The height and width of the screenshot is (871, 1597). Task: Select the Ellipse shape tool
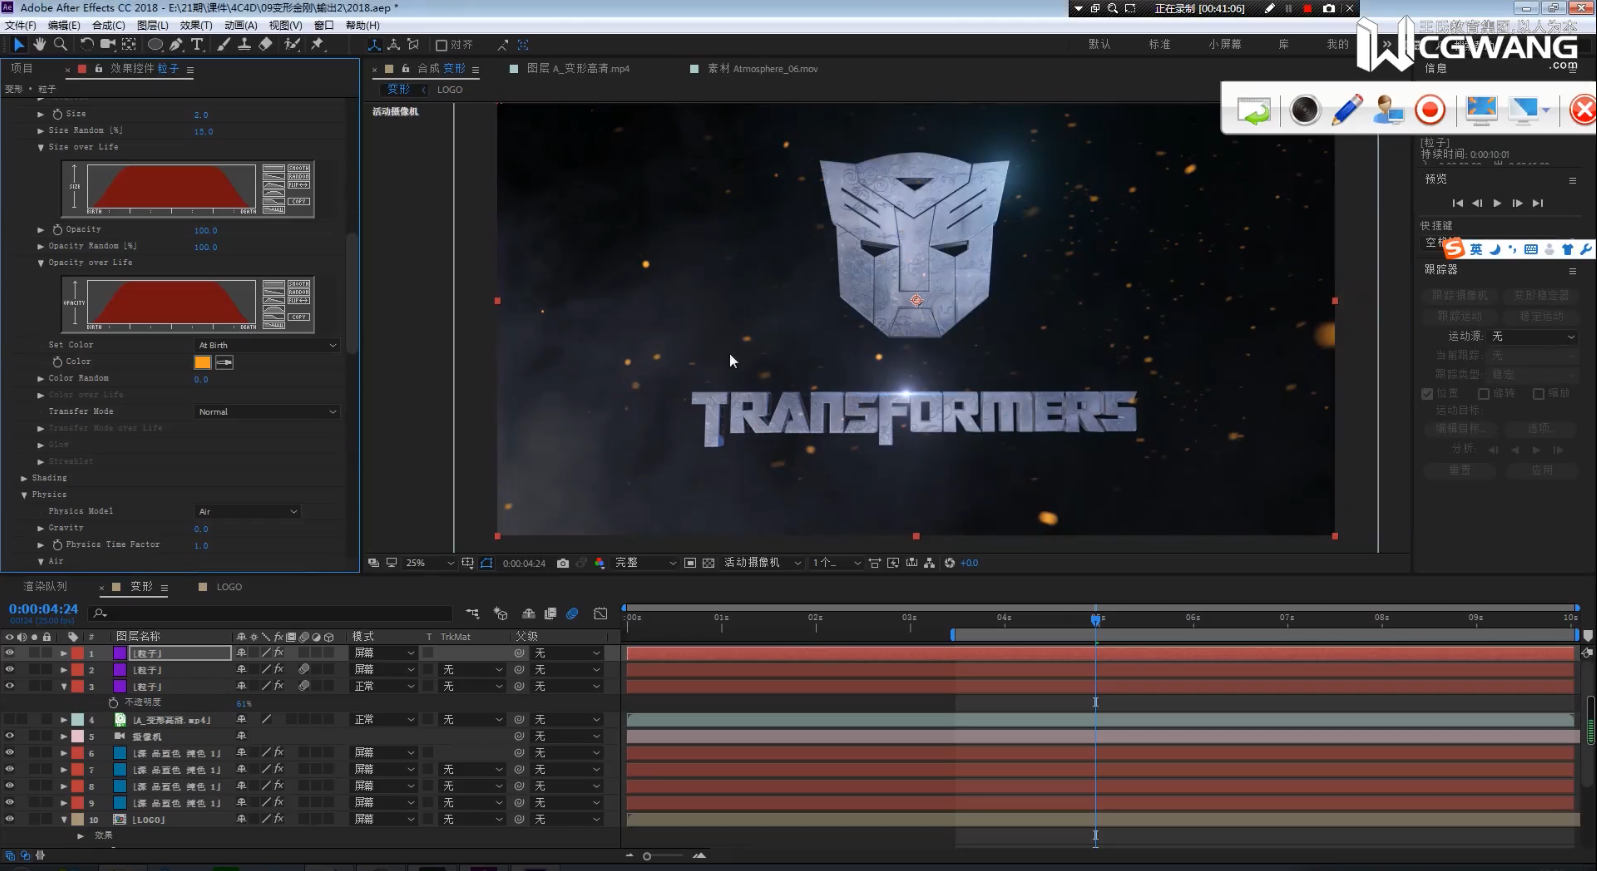[156, 44]
